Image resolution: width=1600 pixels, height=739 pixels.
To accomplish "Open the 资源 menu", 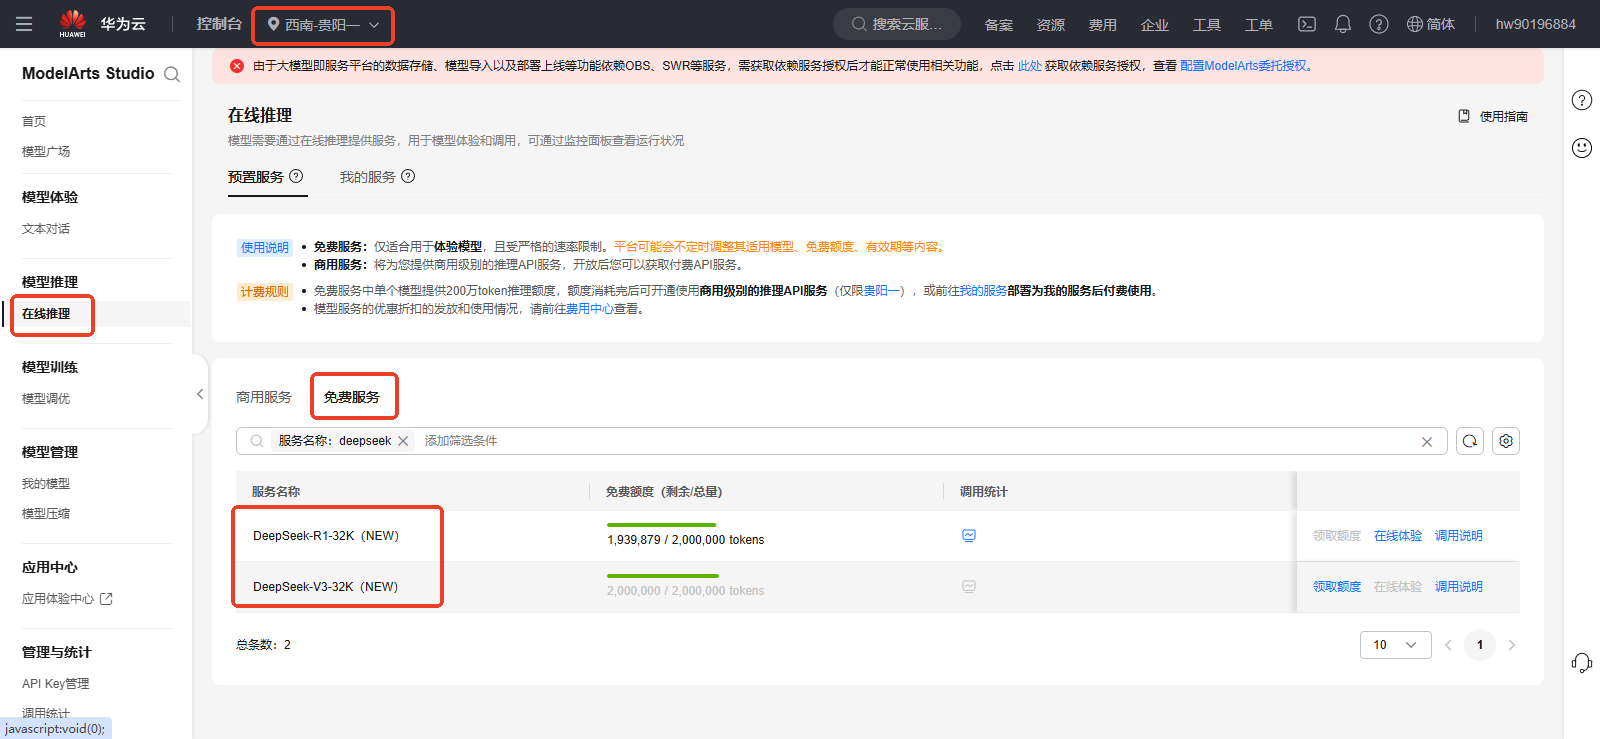I will 1051,25.
